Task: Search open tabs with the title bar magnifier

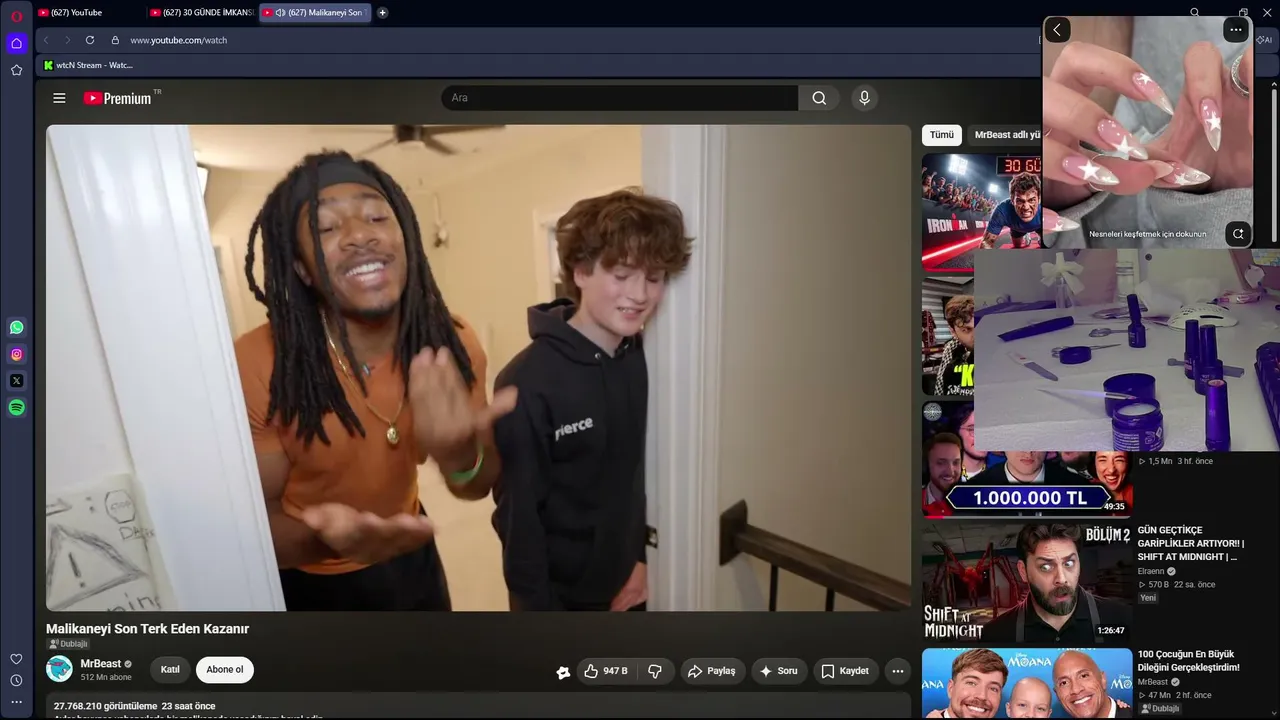Action: tap(1195, 13)
